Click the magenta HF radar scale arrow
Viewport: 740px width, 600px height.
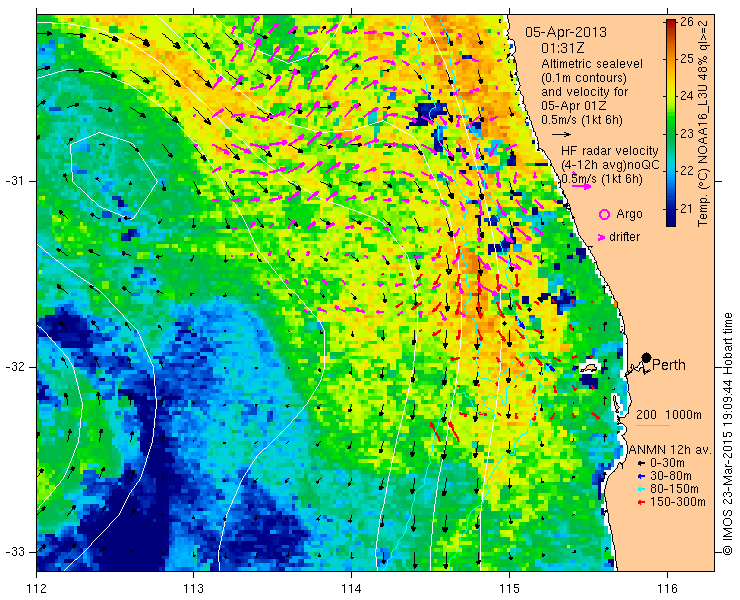(x=581, y=186)
